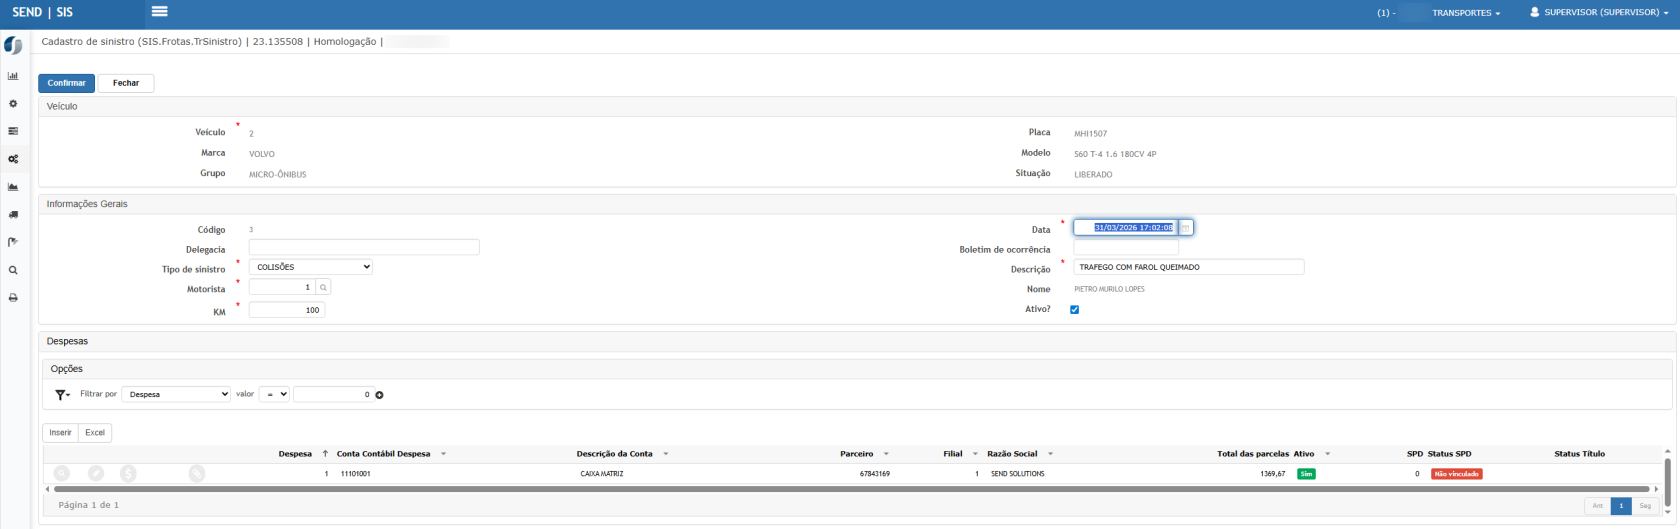Viewport: 1680px width, 529px height.
Task: Open the Data field calendar picker
Action: pyautogui.click(x=1186, y=228)
